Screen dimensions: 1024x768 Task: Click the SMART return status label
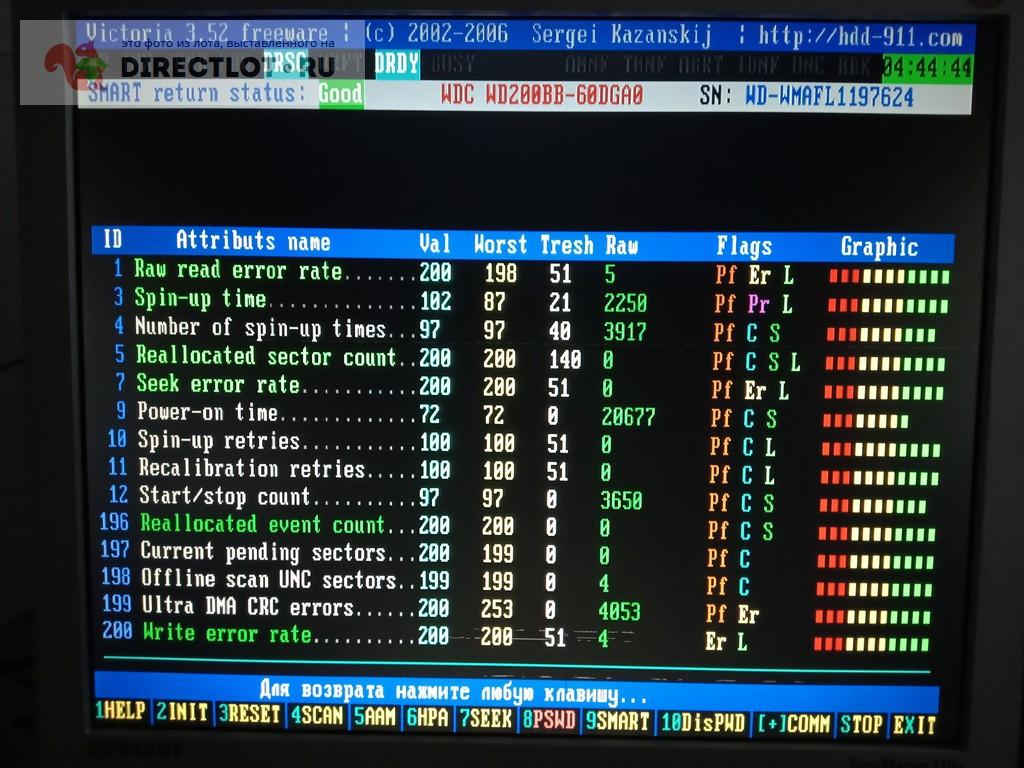point(196,92)
